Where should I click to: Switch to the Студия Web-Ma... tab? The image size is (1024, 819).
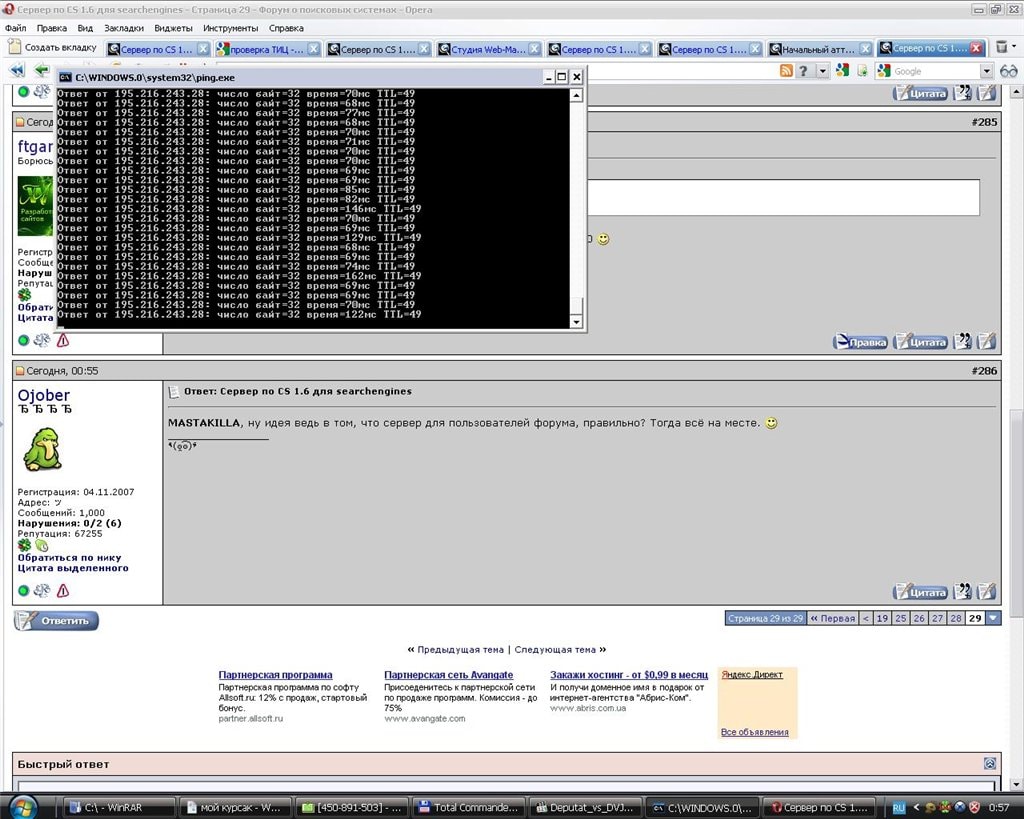click(485, 49)
